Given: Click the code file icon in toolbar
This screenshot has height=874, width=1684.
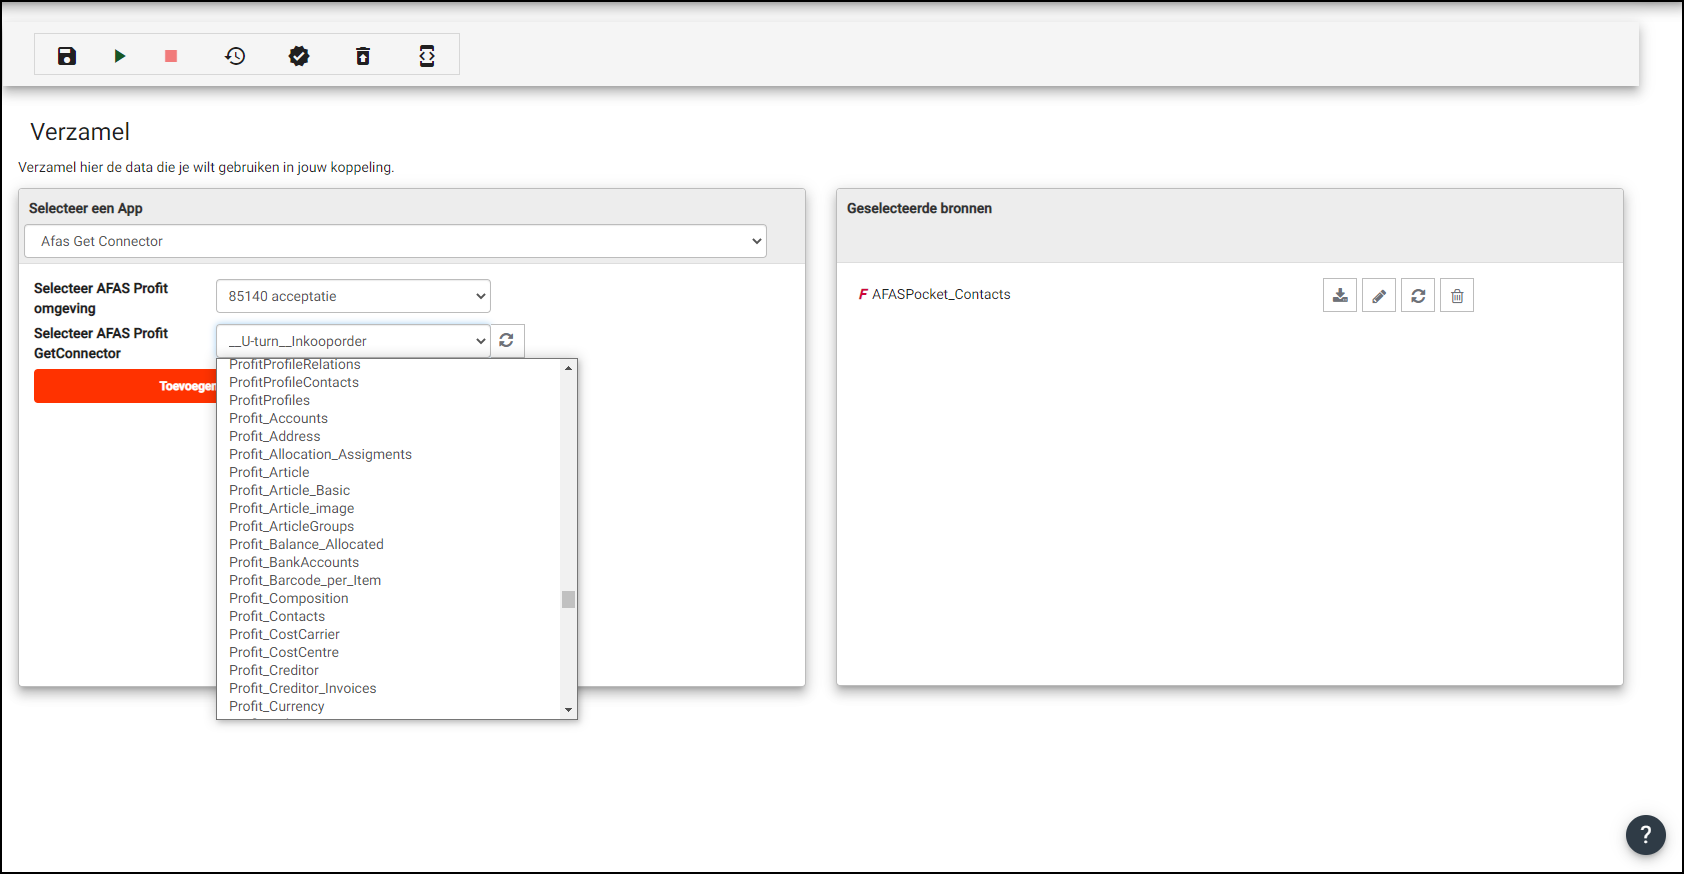Looking at the screenshot, I should pyautogui.click(x=427, y=56).
